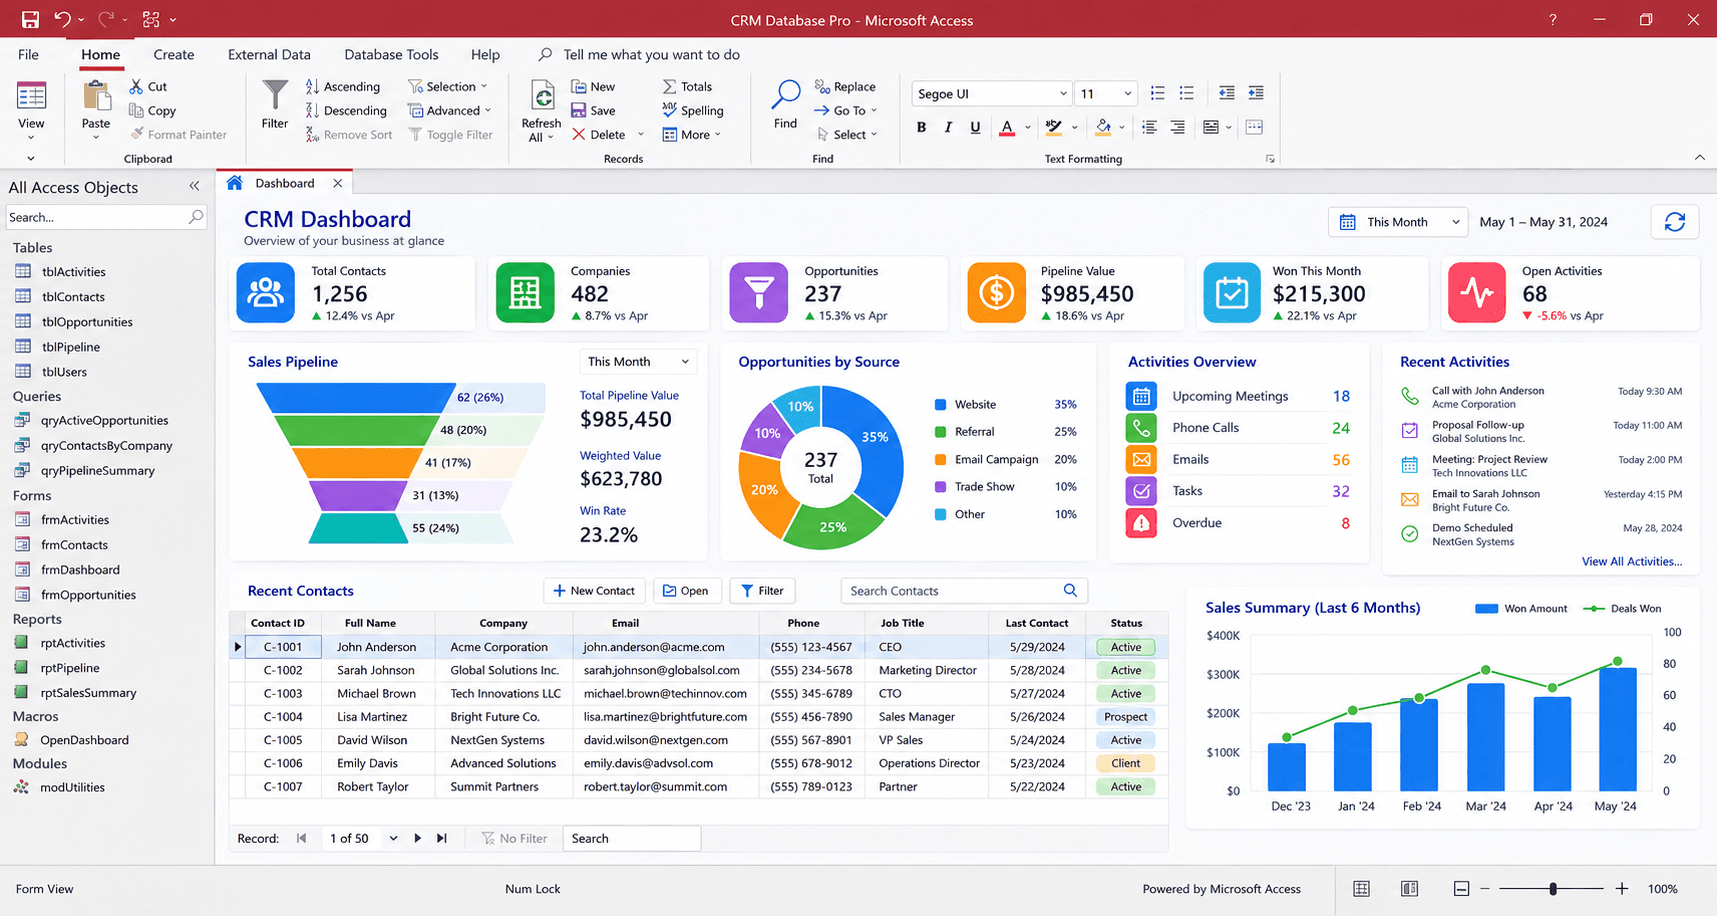The height and width of the screenshot is (916, 1717).
Task: Click View All Activities link
Action: click(x=1631, y=562)
